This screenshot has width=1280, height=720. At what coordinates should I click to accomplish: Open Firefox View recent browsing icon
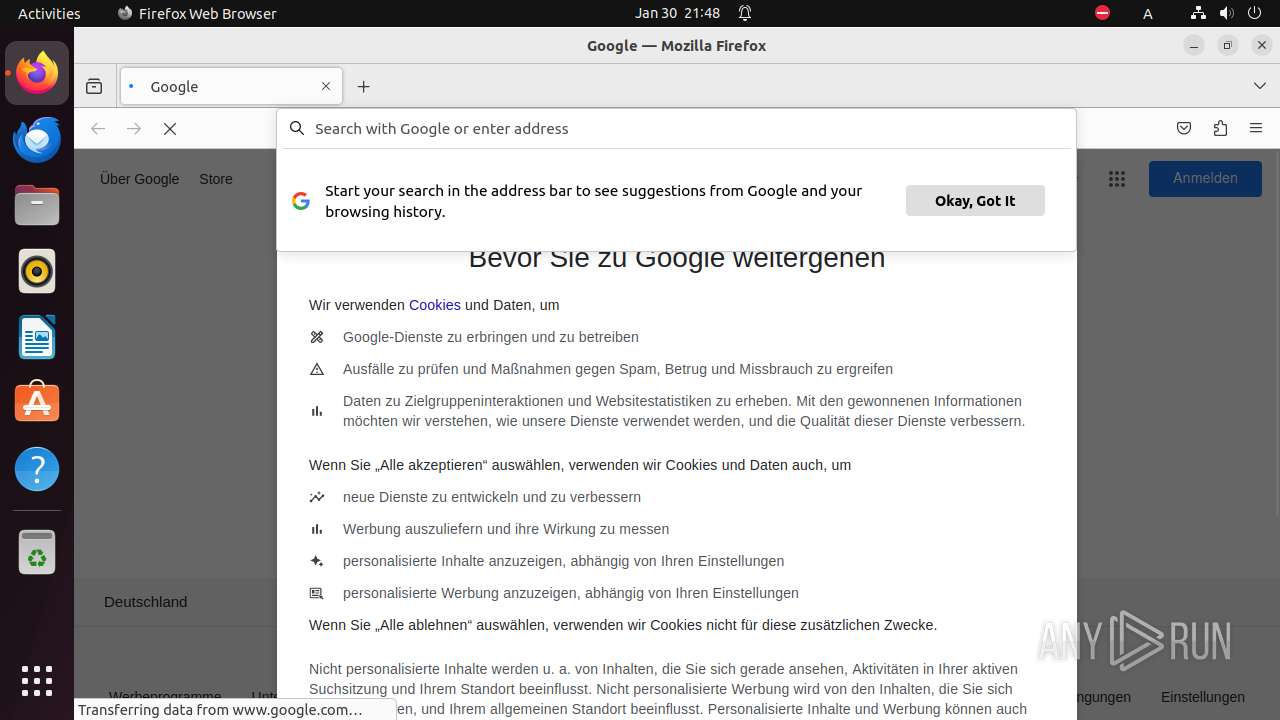94,87
